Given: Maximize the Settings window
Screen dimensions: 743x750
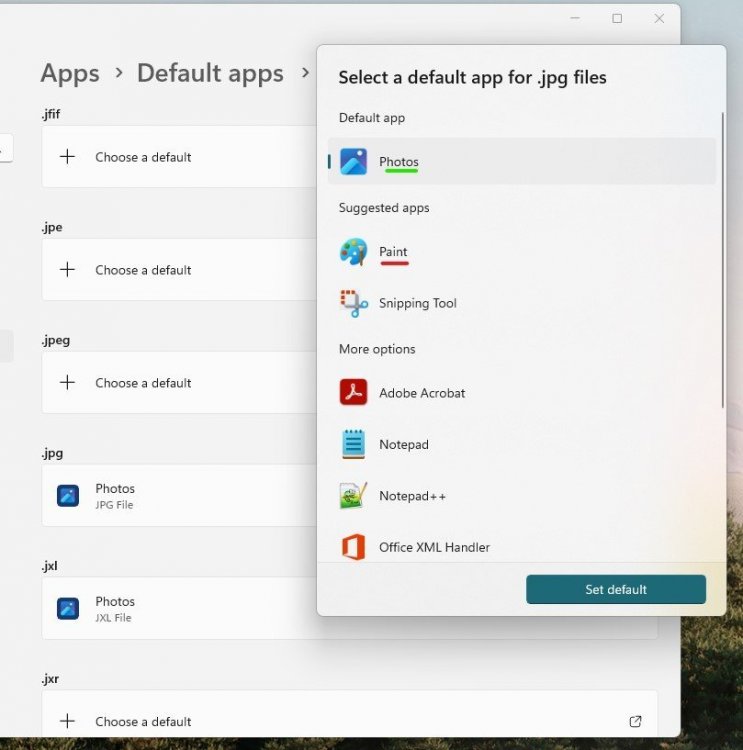Looking at the screenshot, I should click(x=617, y=18).
